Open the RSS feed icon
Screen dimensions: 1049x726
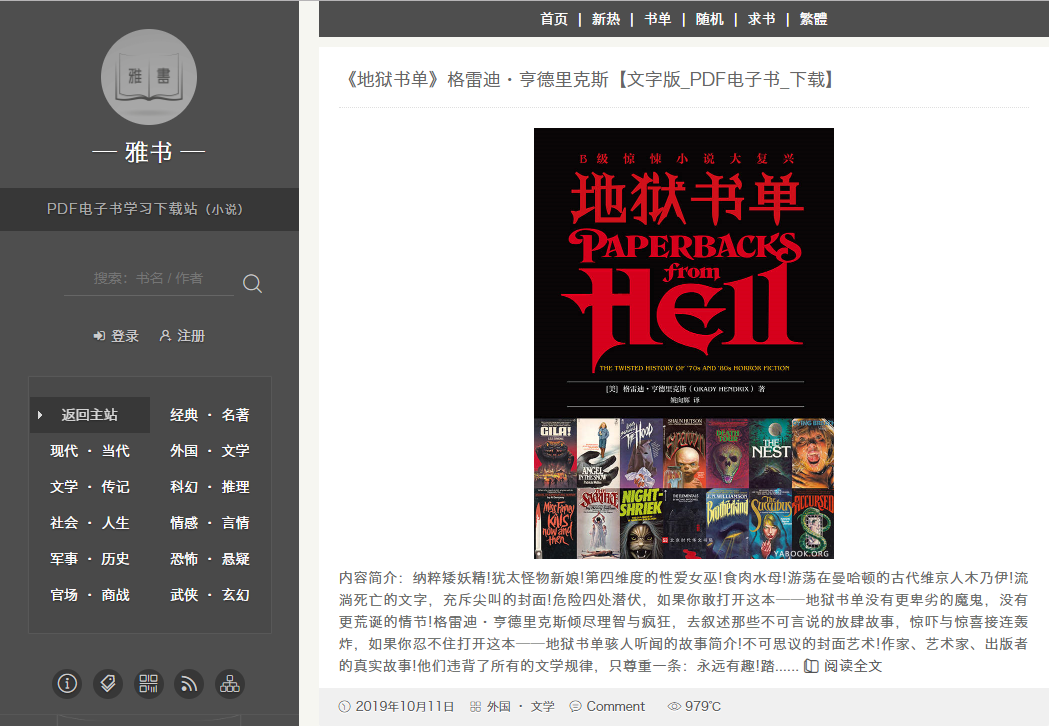click(x=189, y=684)
